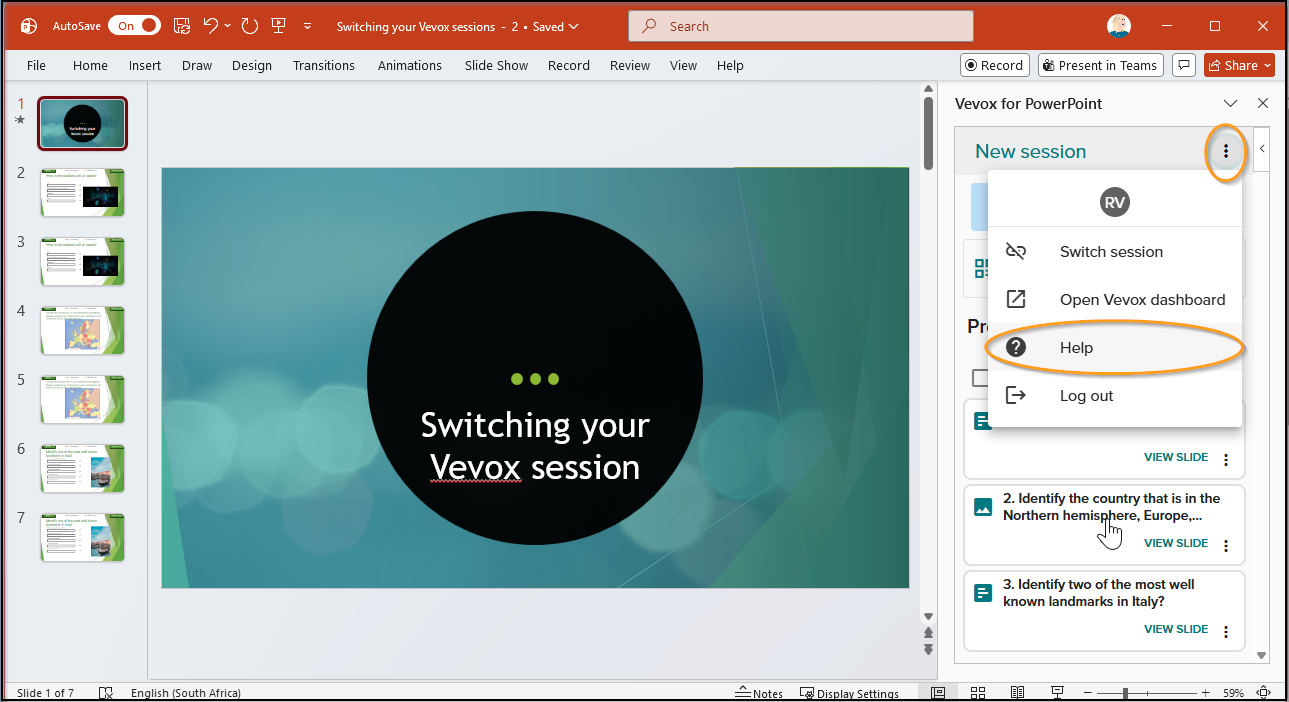The image size is (1289, 702).
Task: Open the Vevox three-dot session menu
Action: click(1226, 152)
